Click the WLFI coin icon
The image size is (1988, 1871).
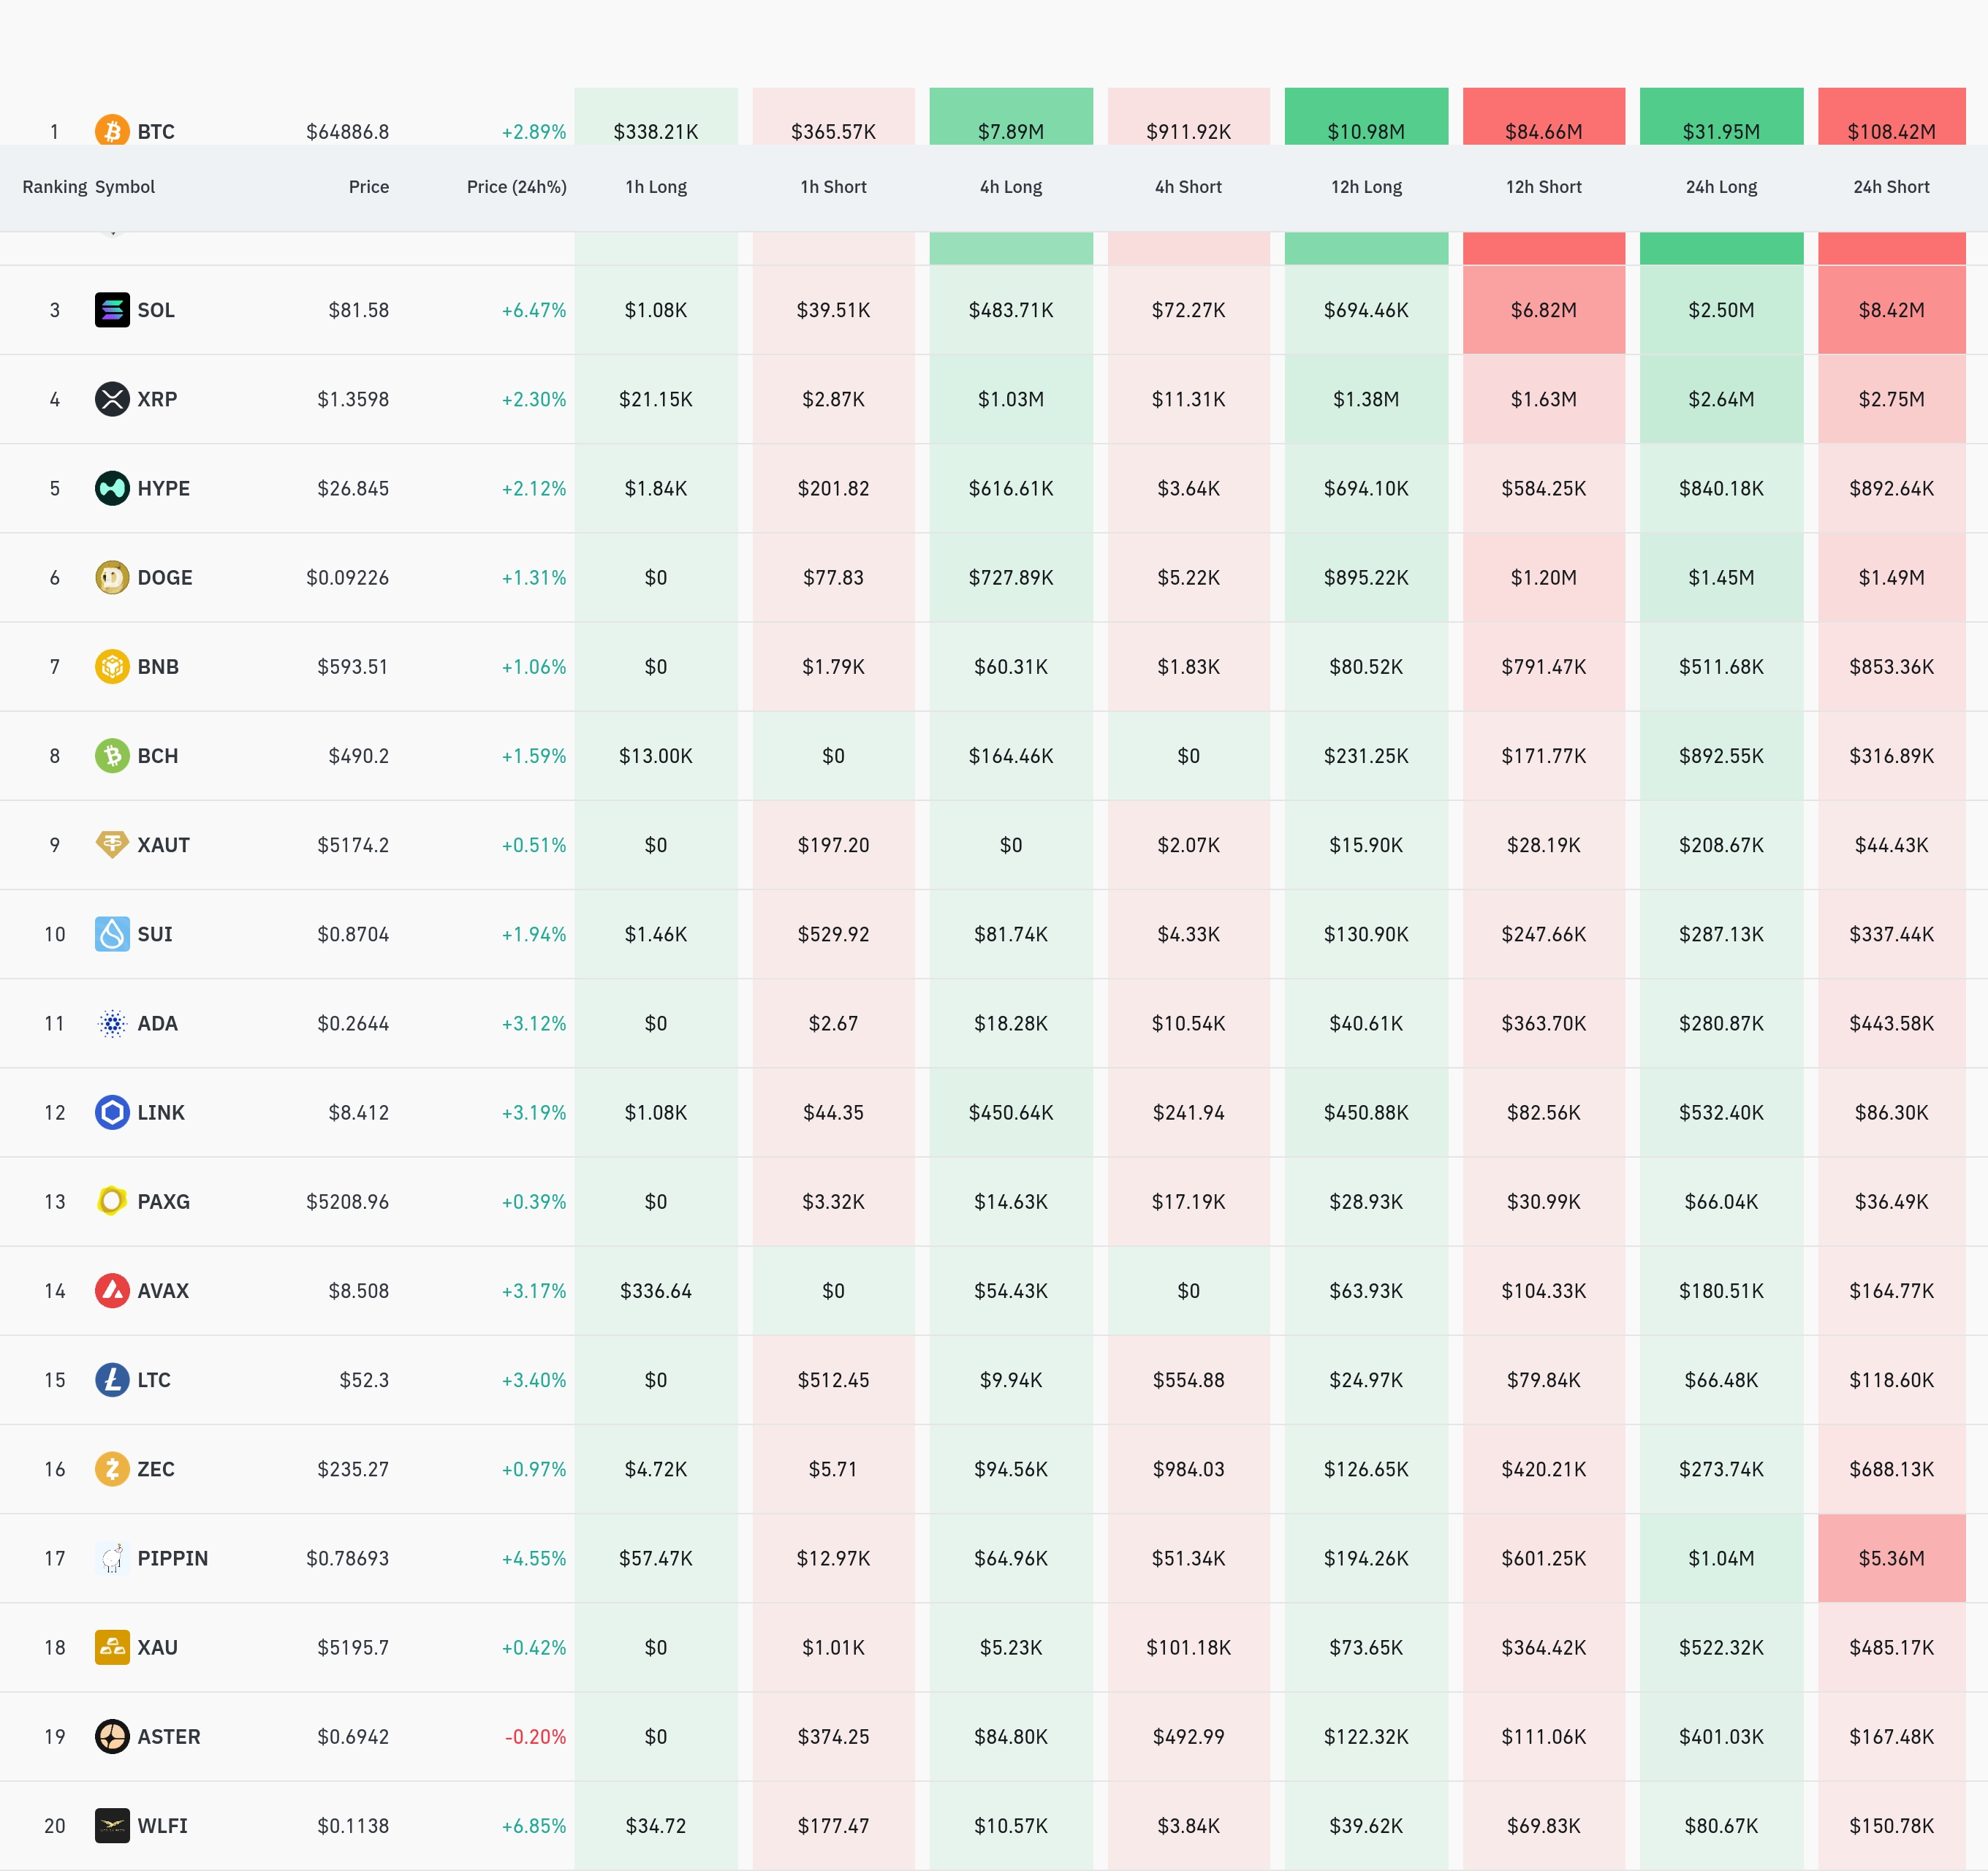click(112, 1825)
